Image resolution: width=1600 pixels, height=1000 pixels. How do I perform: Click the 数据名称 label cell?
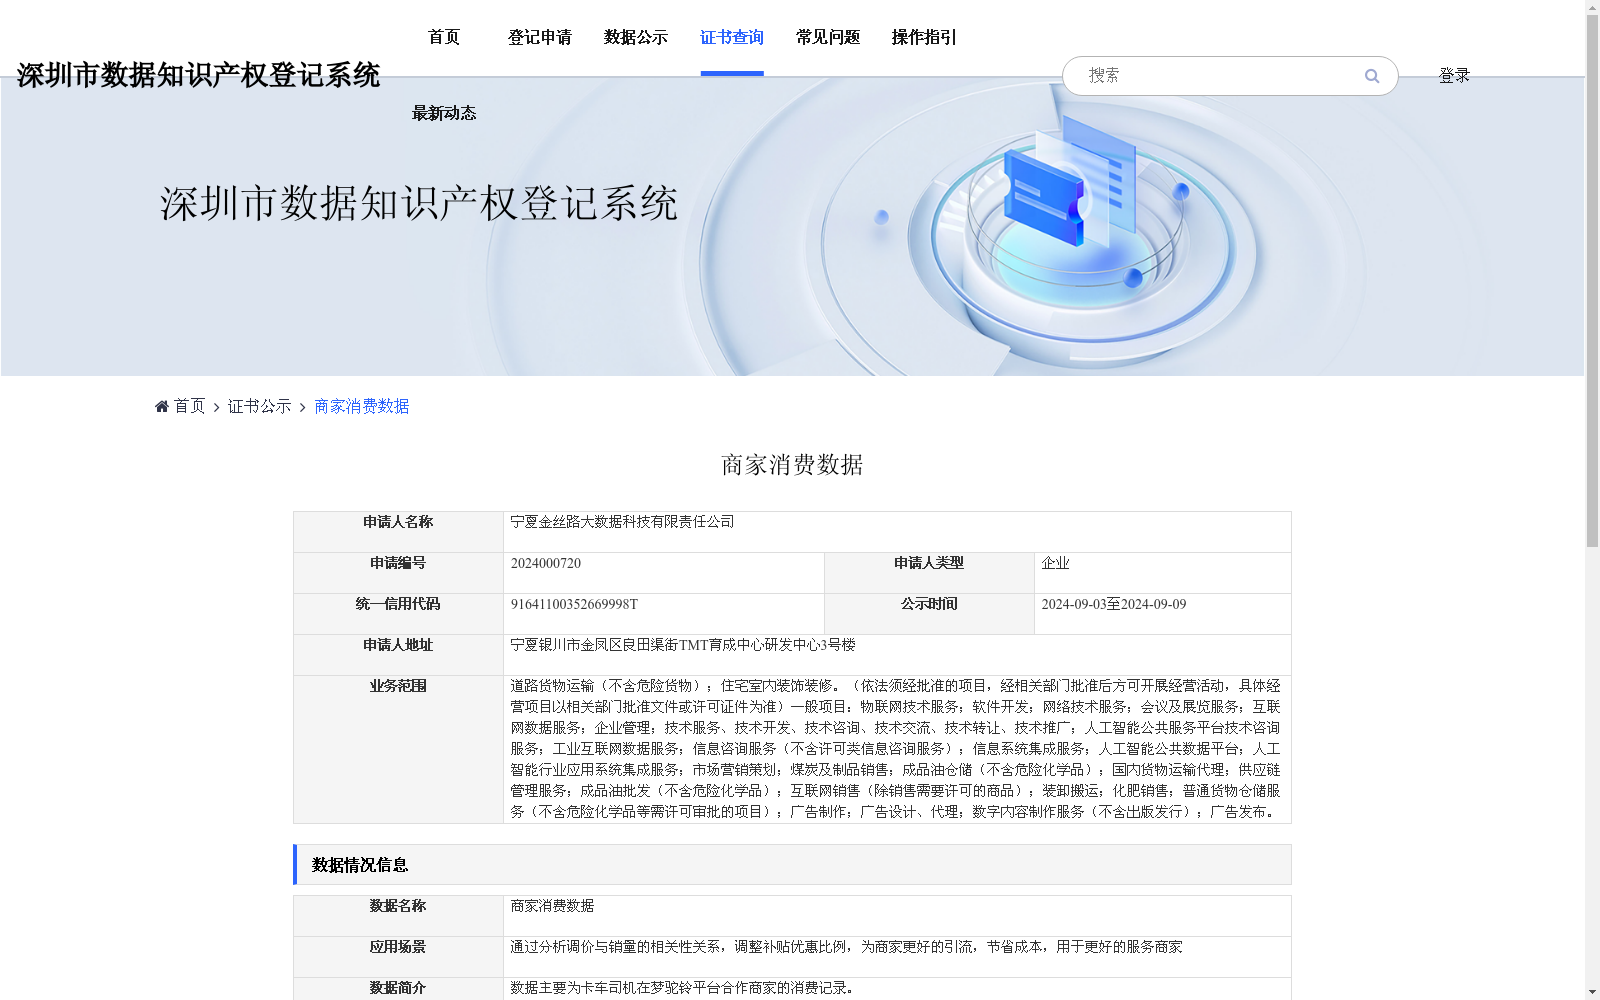(x=398, y=916)
